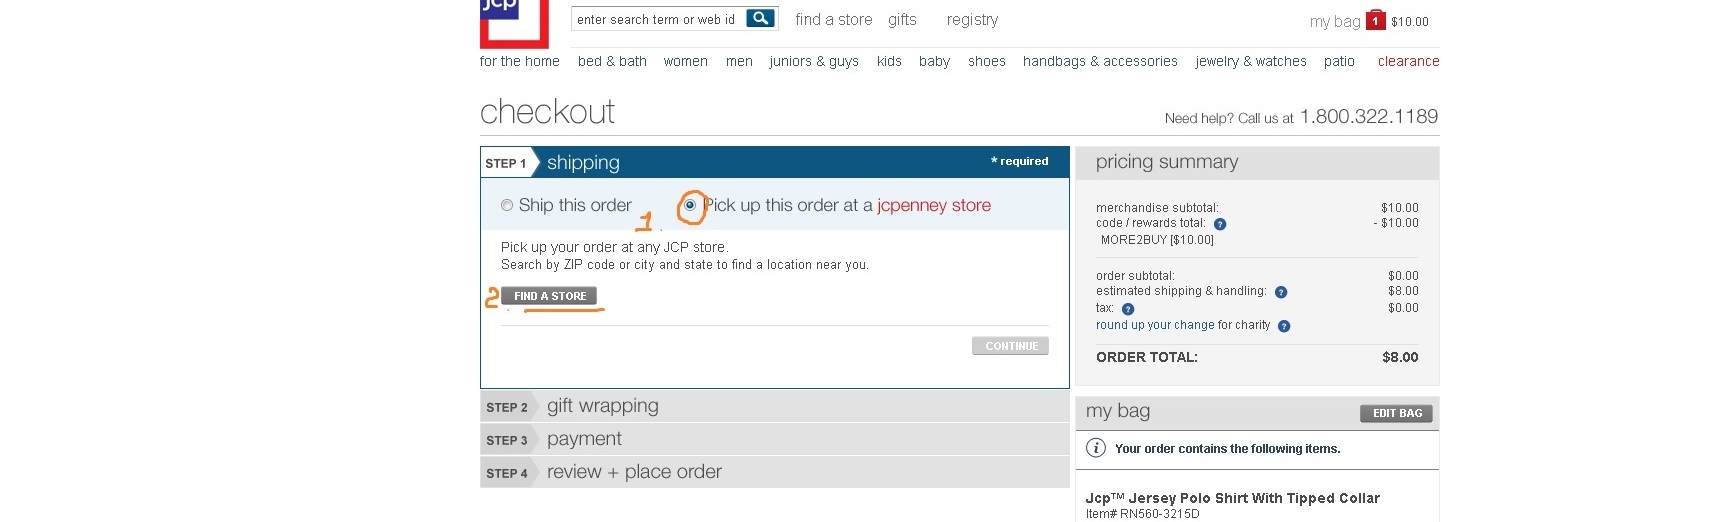Open the women menu
The width and height of the screenshot is (1716, 522).
685,61
